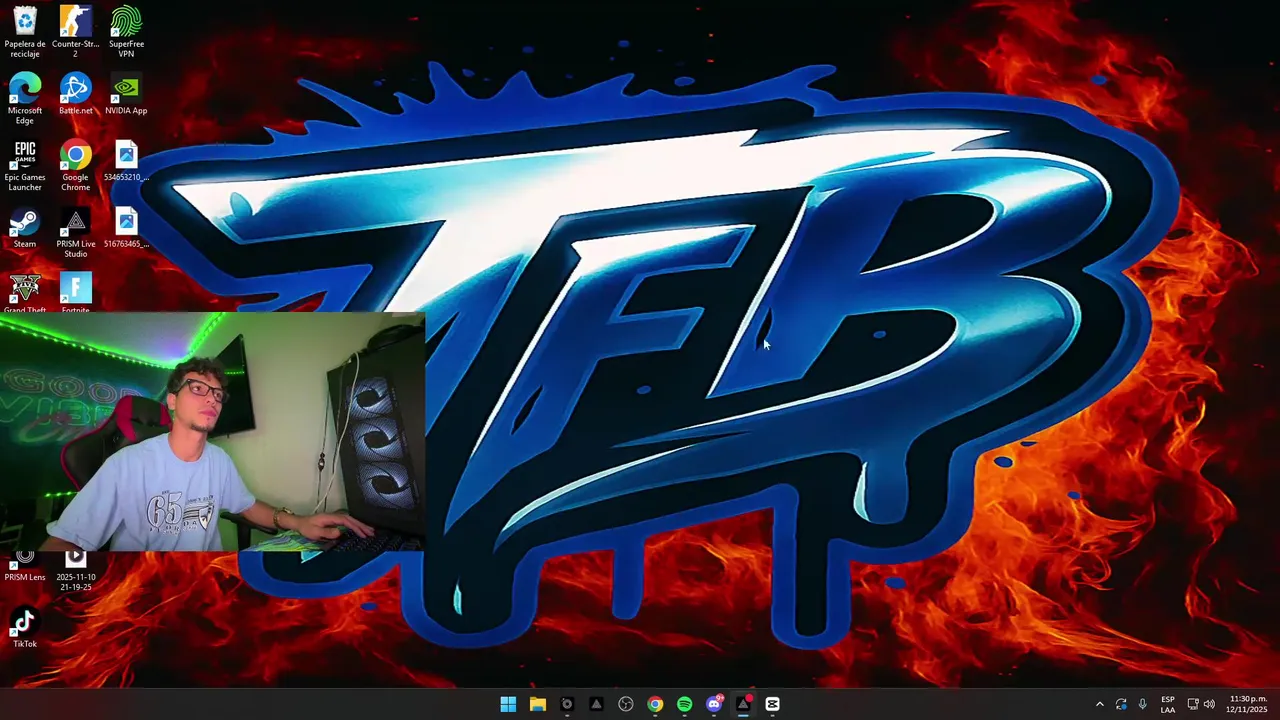Show hidden system tray icons
This screenshot has height=720, width=1280.
[x=1100, y=704]
